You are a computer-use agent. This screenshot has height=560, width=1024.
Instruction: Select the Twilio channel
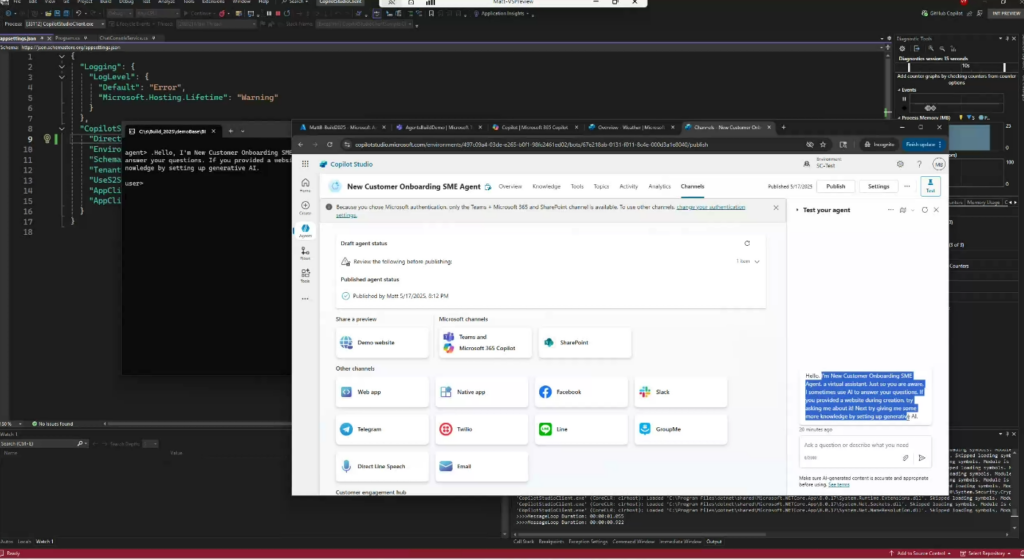[x=481, y=429]
